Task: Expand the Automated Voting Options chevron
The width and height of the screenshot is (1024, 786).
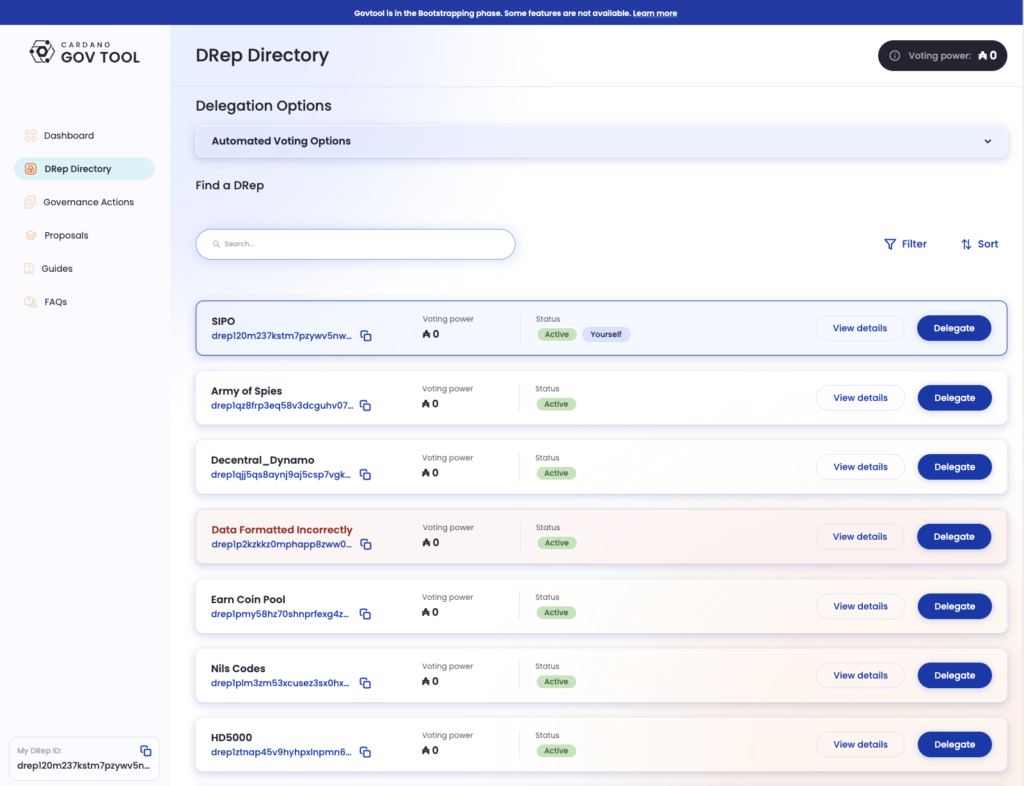Action: (988, 141)
